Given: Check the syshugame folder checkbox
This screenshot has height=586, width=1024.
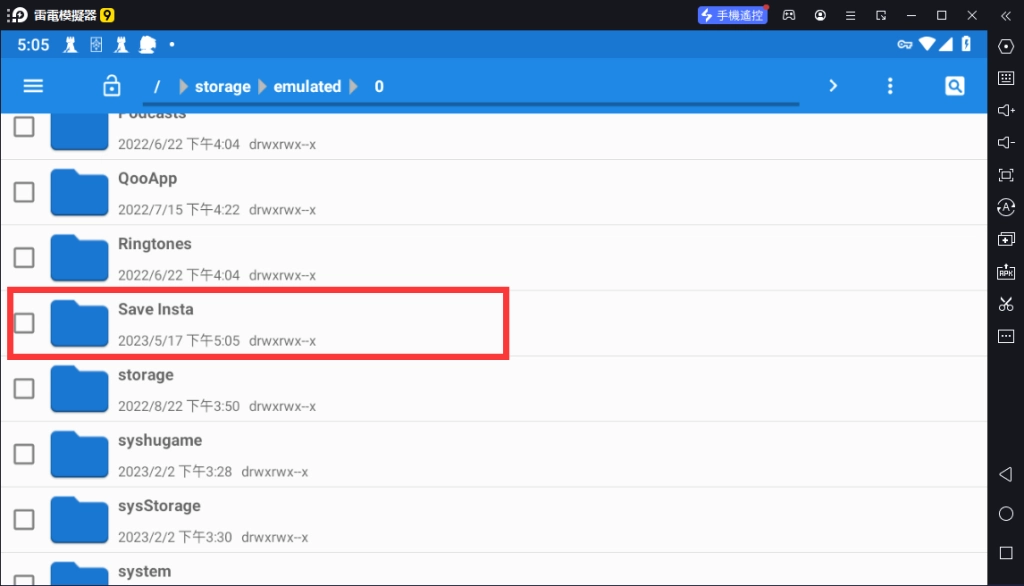Looking at the screenshot, I should [24, 454].
